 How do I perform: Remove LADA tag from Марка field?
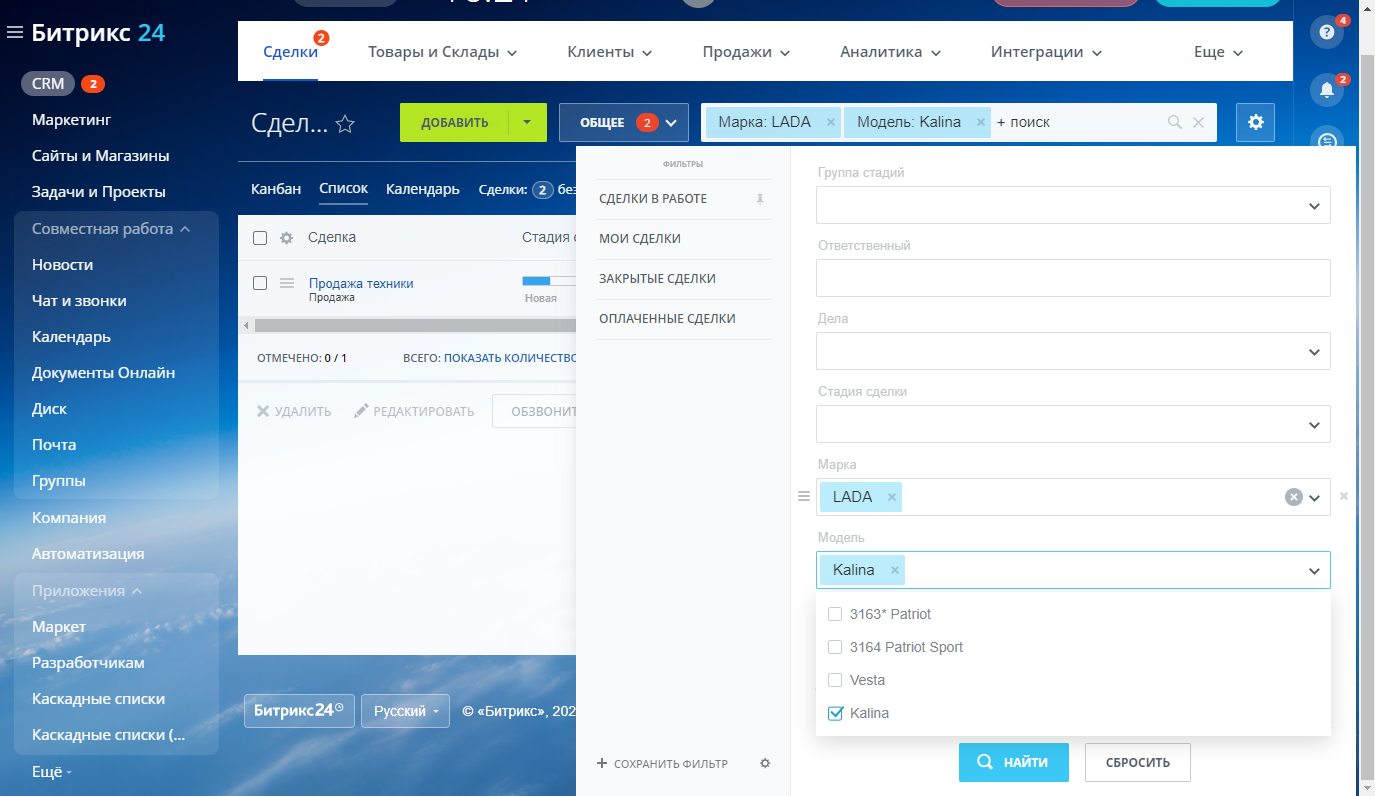[891, 497]
